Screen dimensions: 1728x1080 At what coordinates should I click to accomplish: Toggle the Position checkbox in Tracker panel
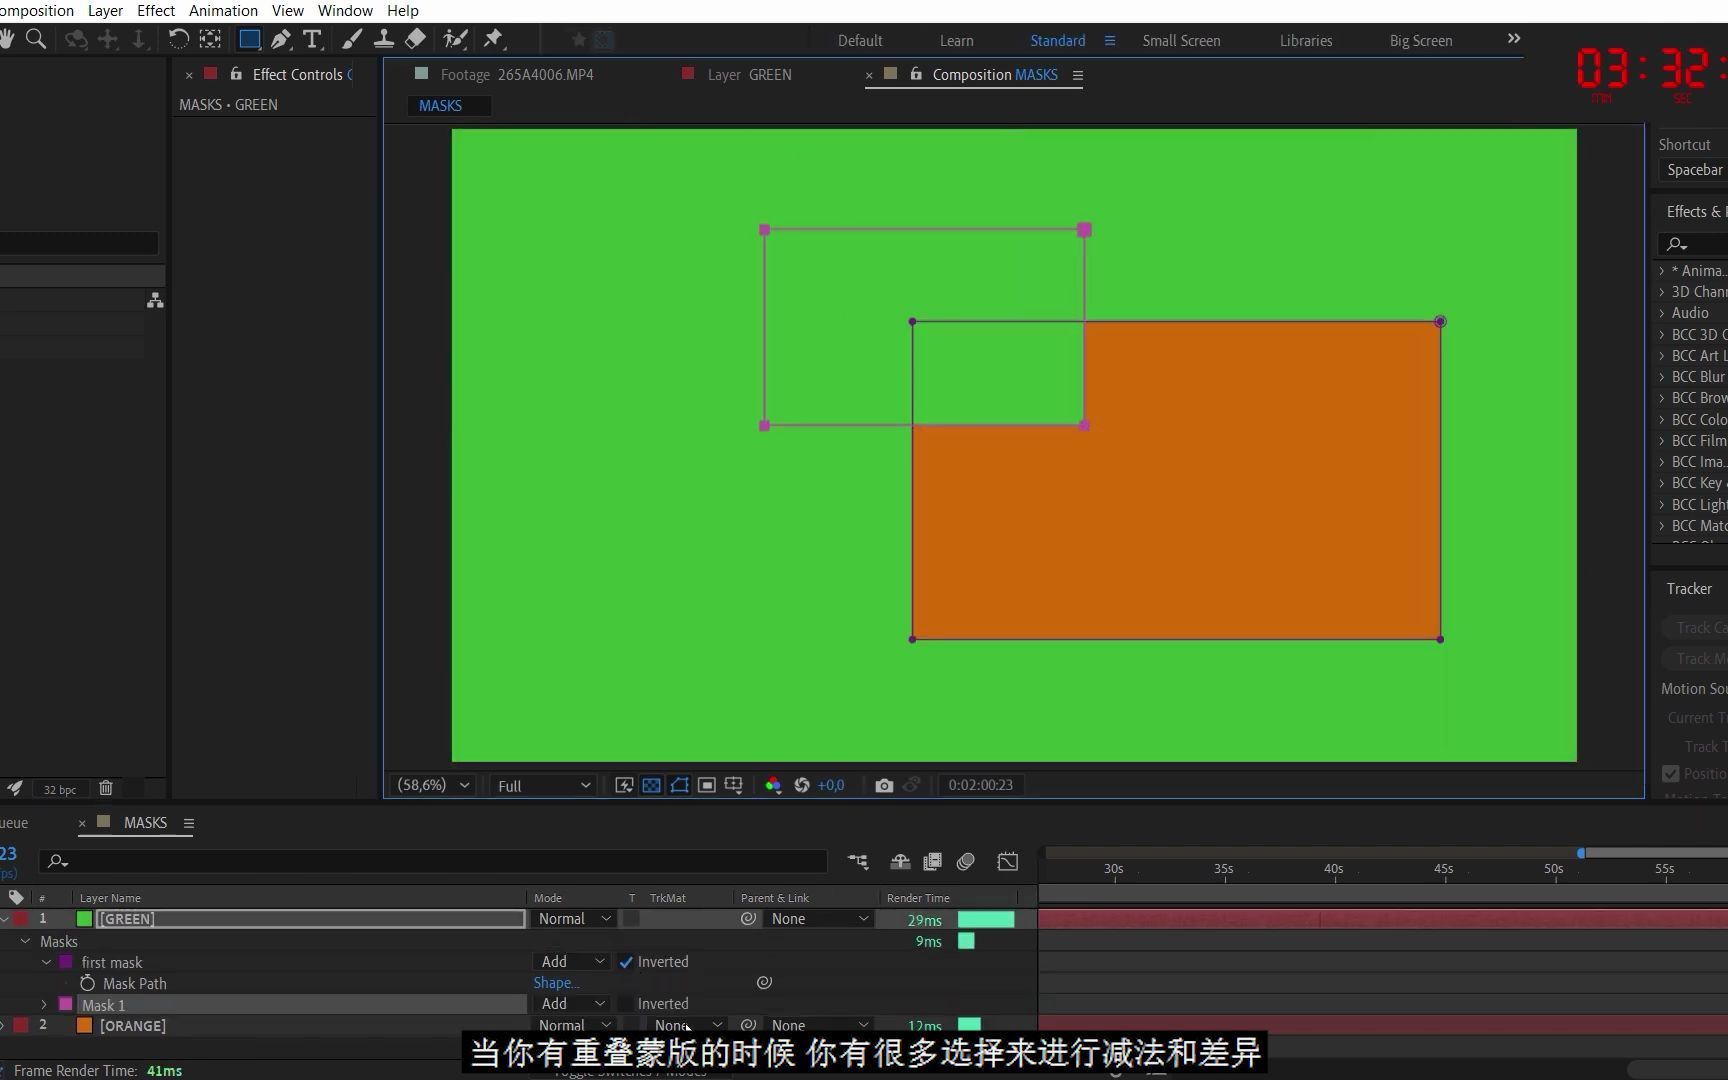point(1670,773)
